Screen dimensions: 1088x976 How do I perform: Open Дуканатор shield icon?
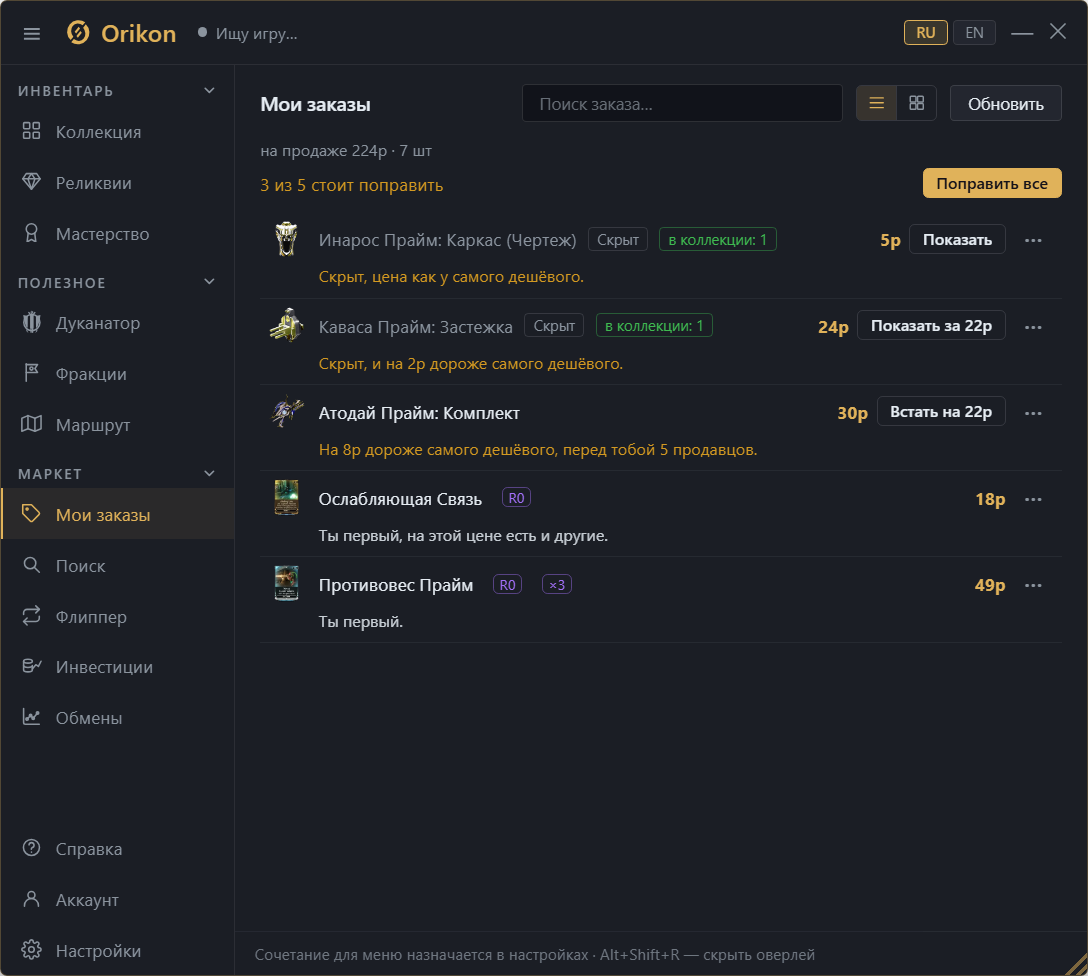click(31, 323)
